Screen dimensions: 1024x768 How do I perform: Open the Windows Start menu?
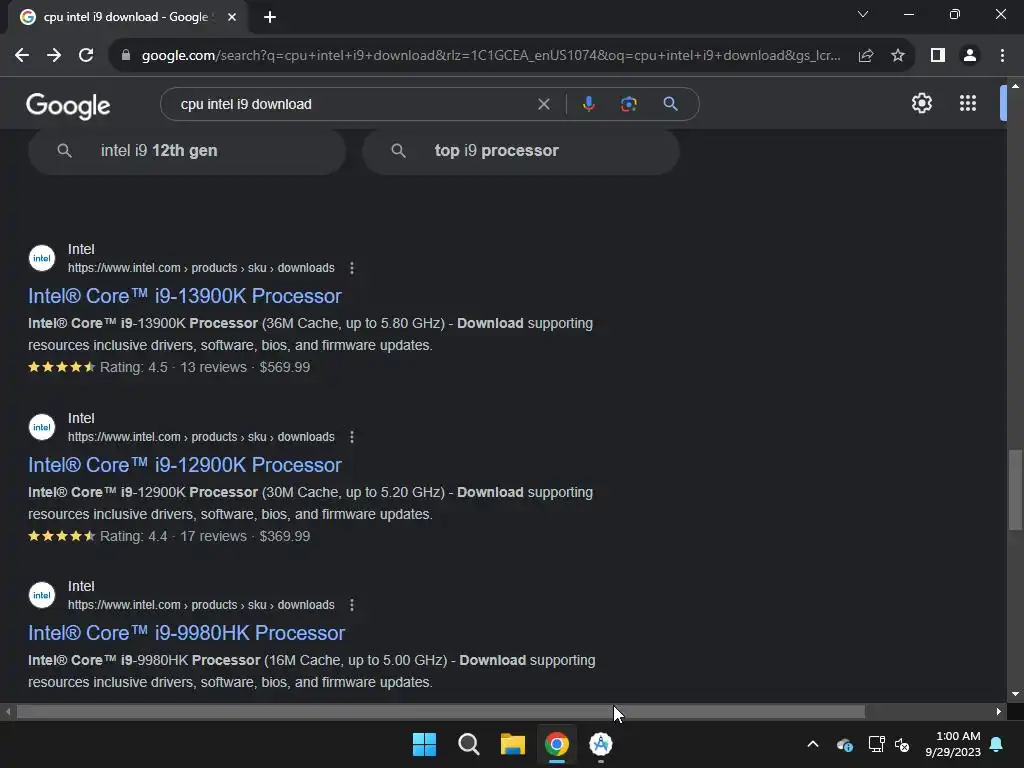pyautogui.click(x=424, y=744)
